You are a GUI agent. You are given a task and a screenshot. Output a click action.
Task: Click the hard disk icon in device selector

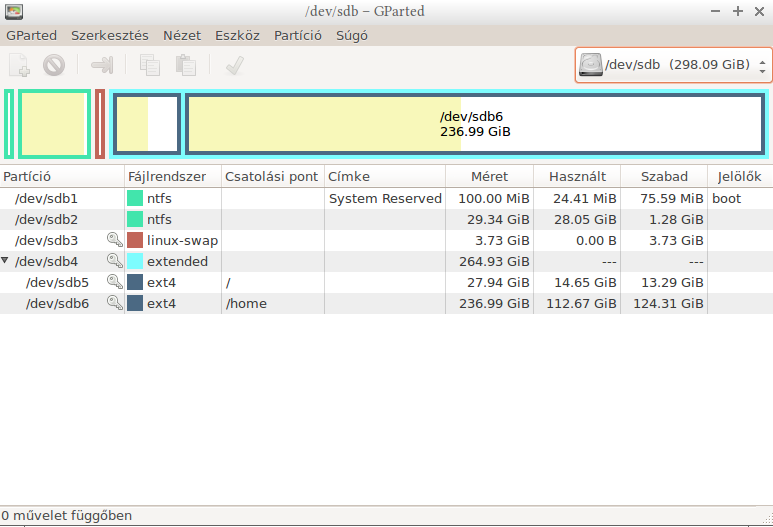coord(591,65)
